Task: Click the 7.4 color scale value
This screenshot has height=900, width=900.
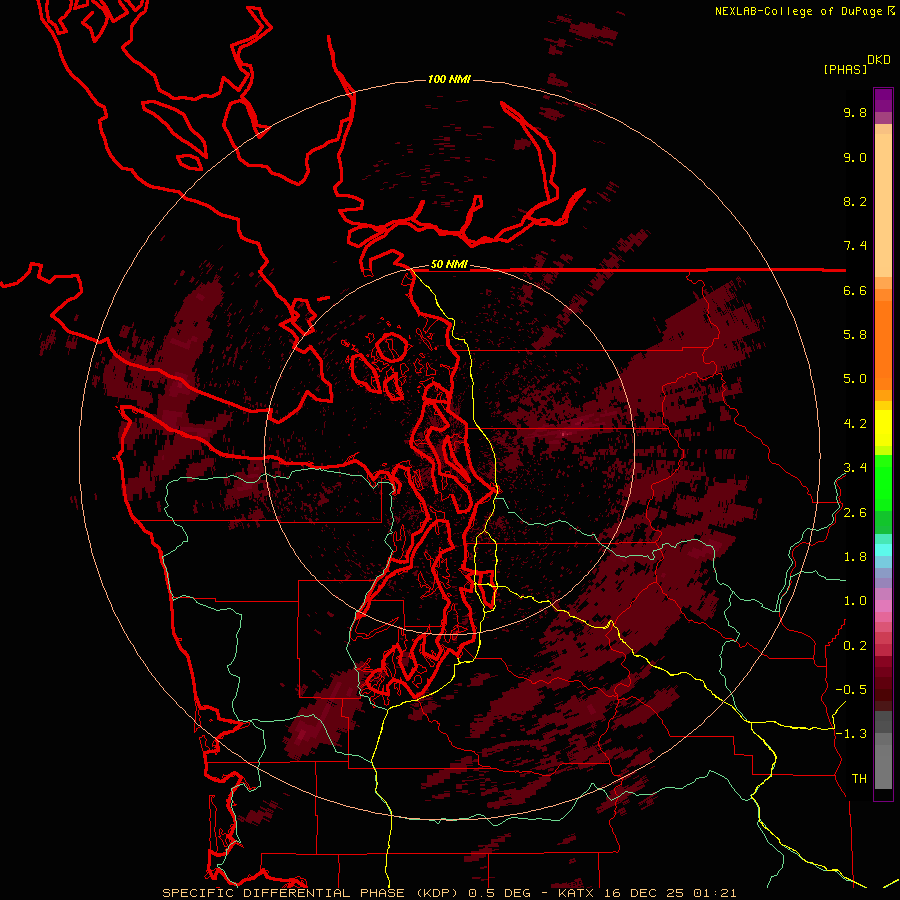Action: point(855,246)
